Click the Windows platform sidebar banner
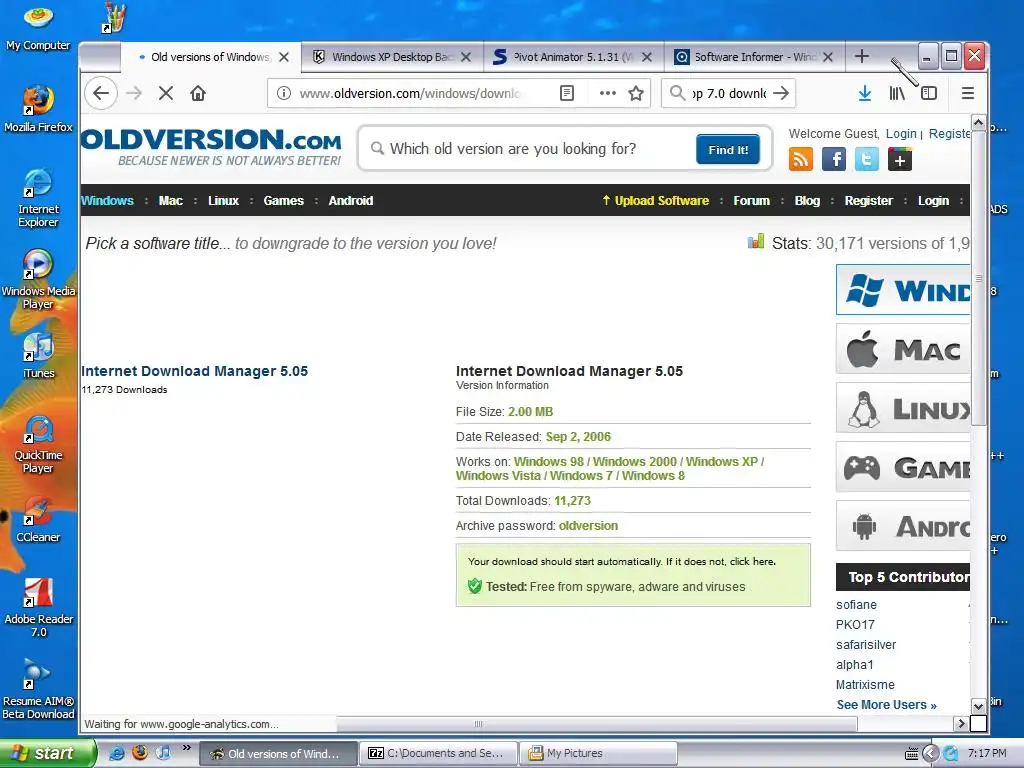The image size is (1024, 768). (x=903, y=289)
